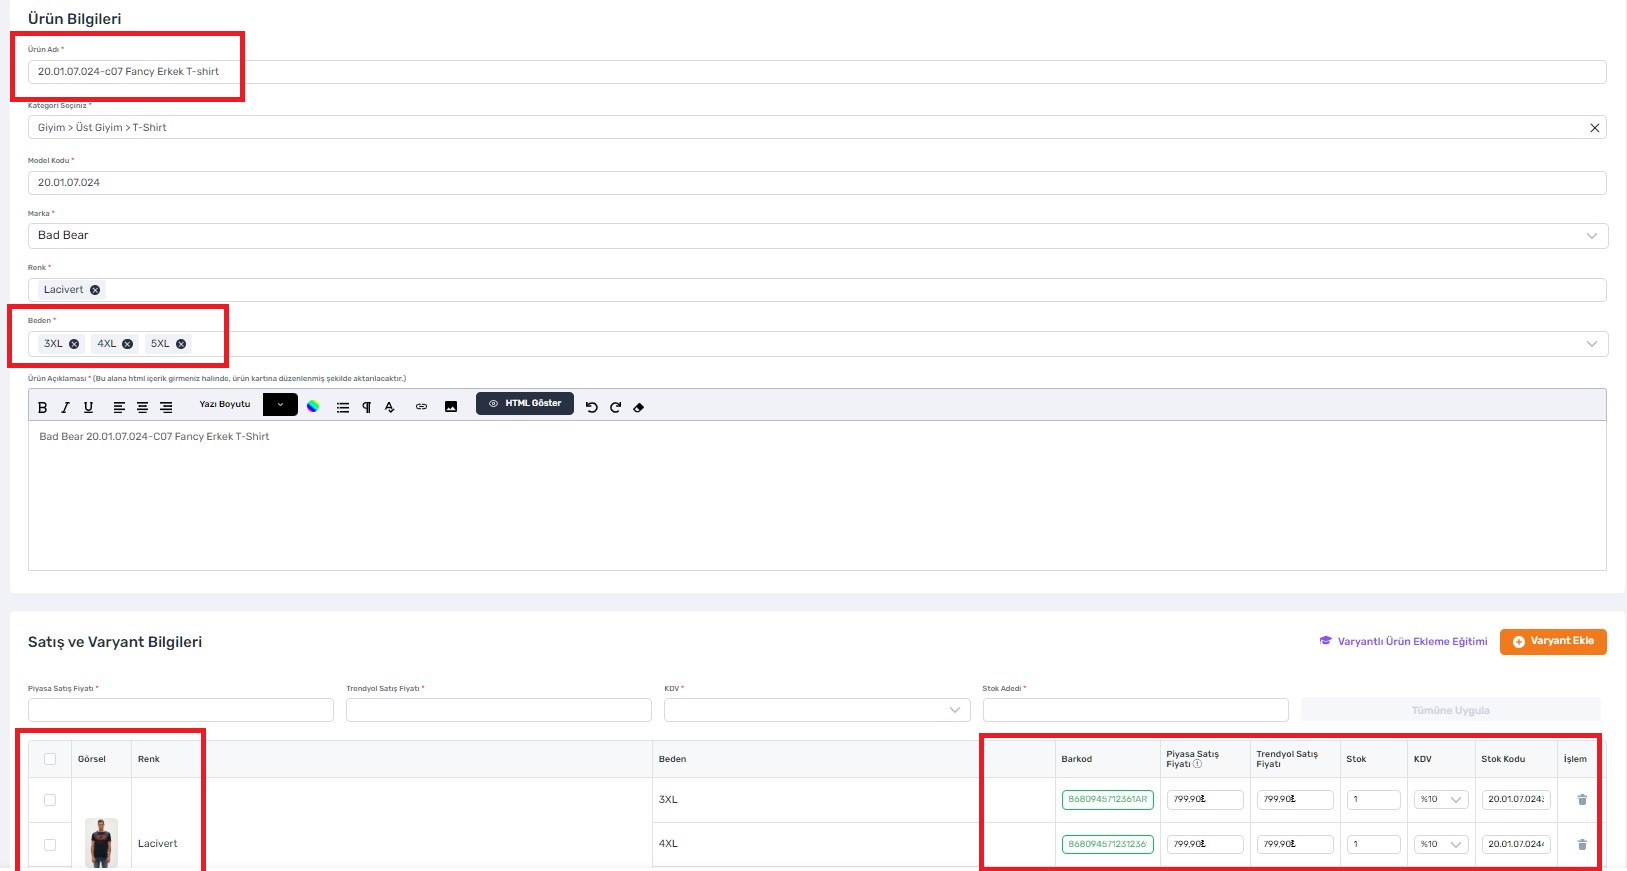
Task: Insert a hyperlink via the link icon
Action: 421,407
